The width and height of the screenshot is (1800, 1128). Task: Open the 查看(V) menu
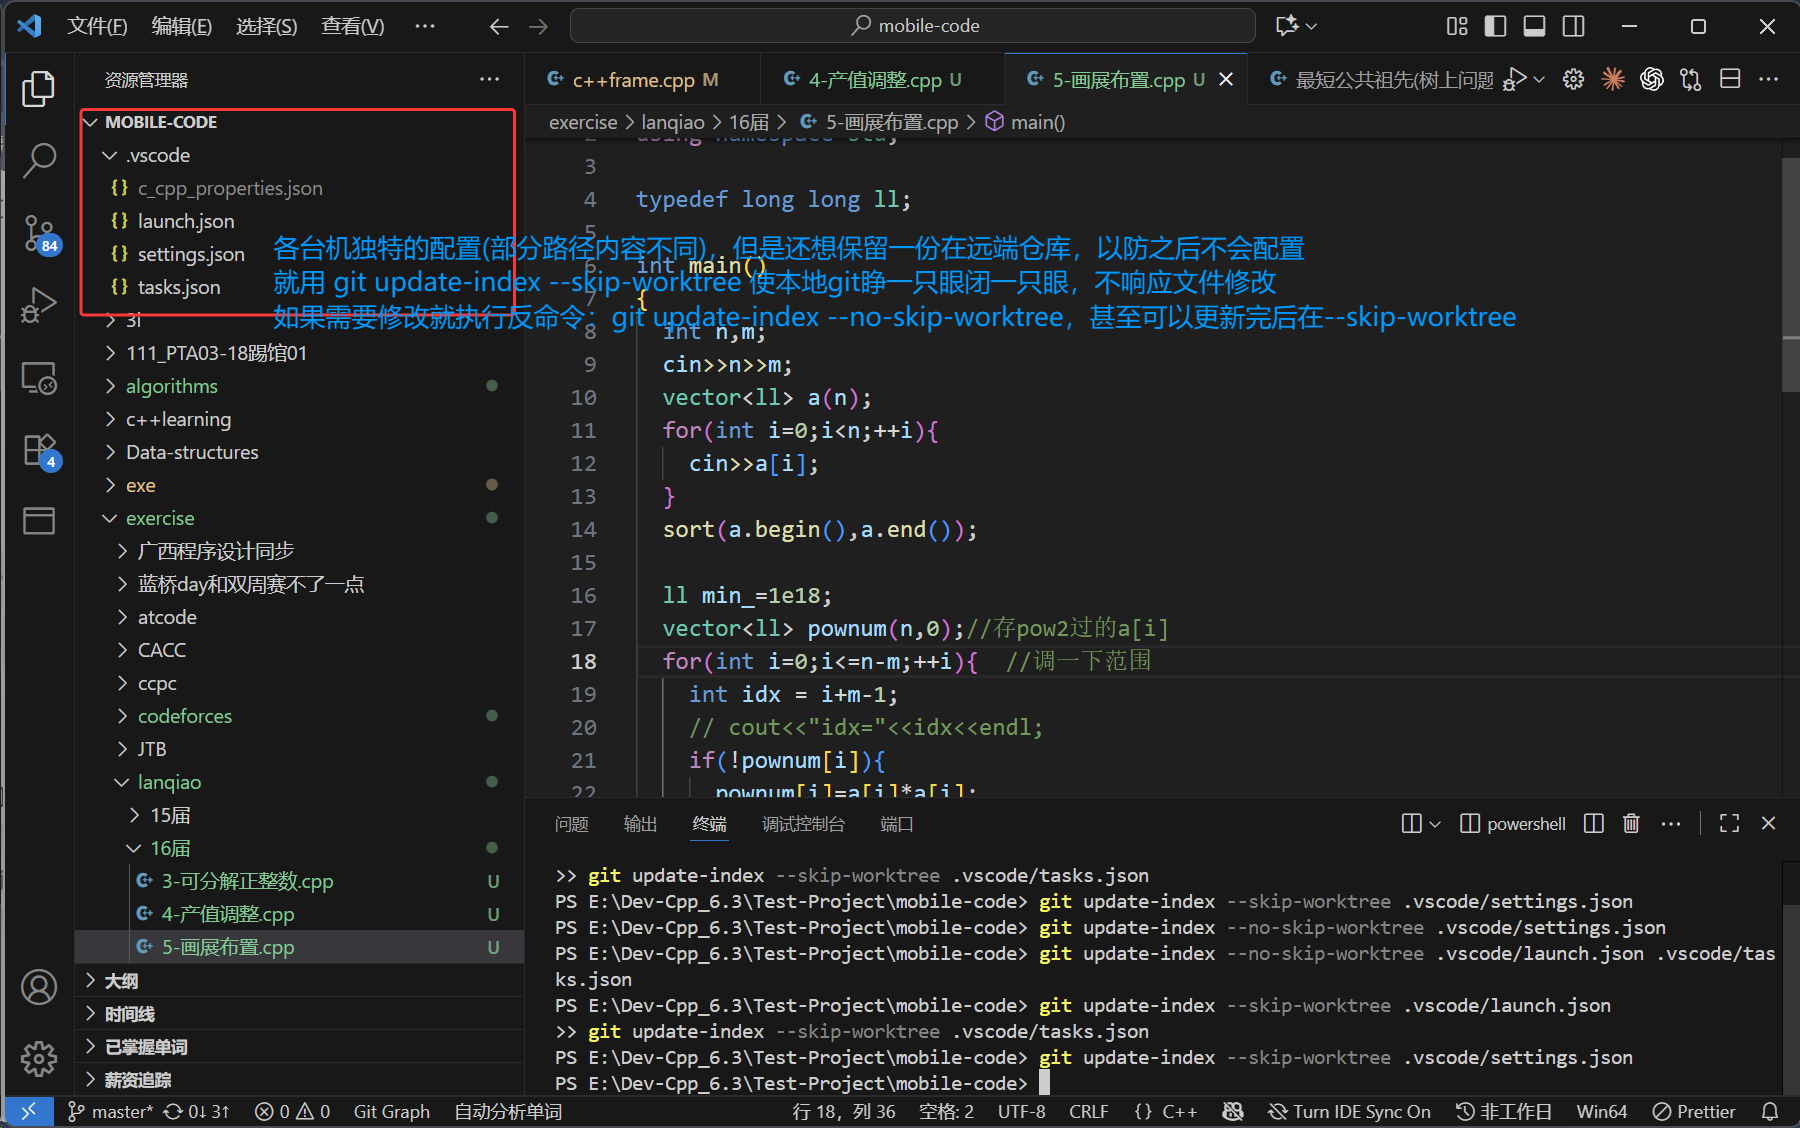352,26
